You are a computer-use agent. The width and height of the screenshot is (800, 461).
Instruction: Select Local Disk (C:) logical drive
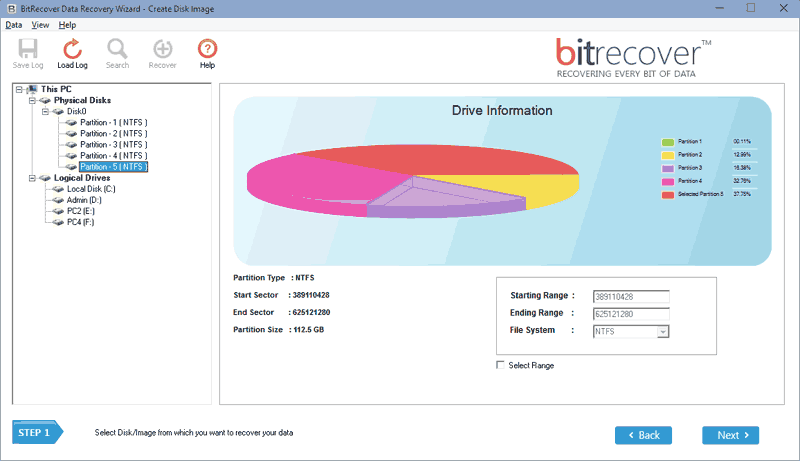click(91, 189)
